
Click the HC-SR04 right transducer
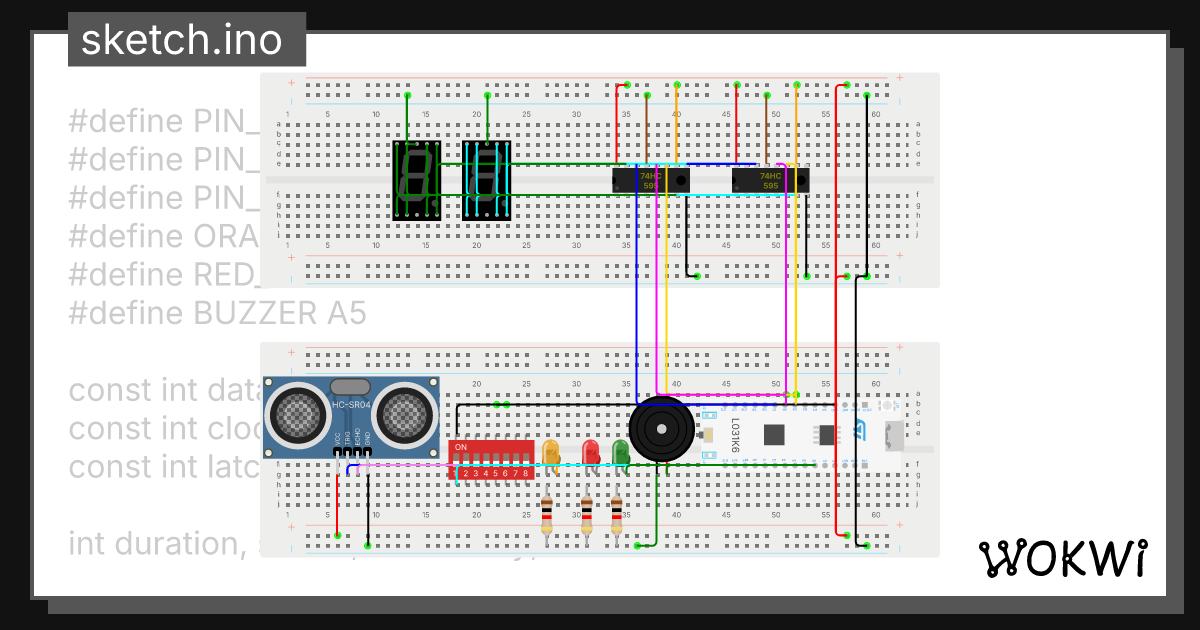[x=407, y=415]
